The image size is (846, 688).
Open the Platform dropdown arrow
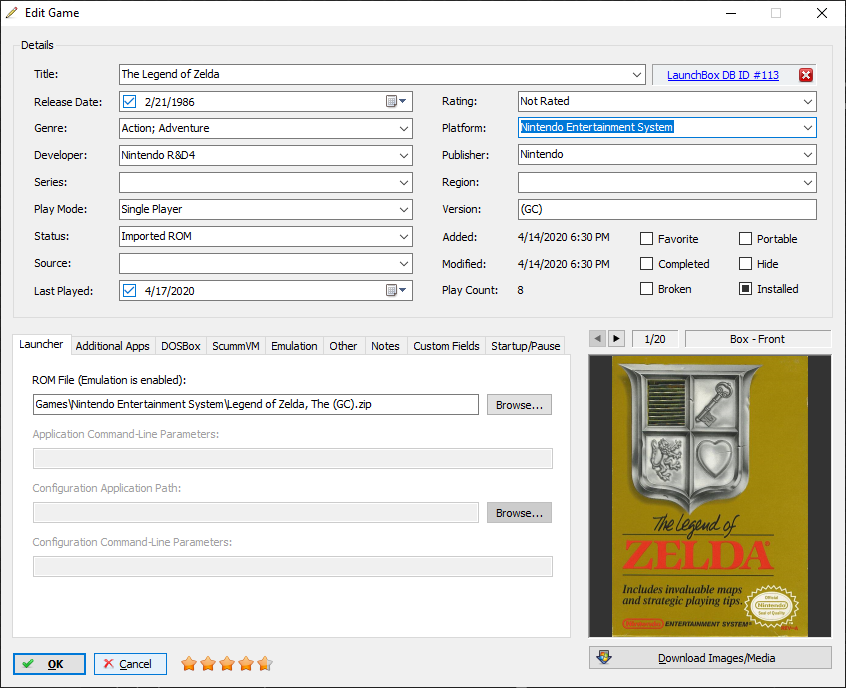(808, 128)
